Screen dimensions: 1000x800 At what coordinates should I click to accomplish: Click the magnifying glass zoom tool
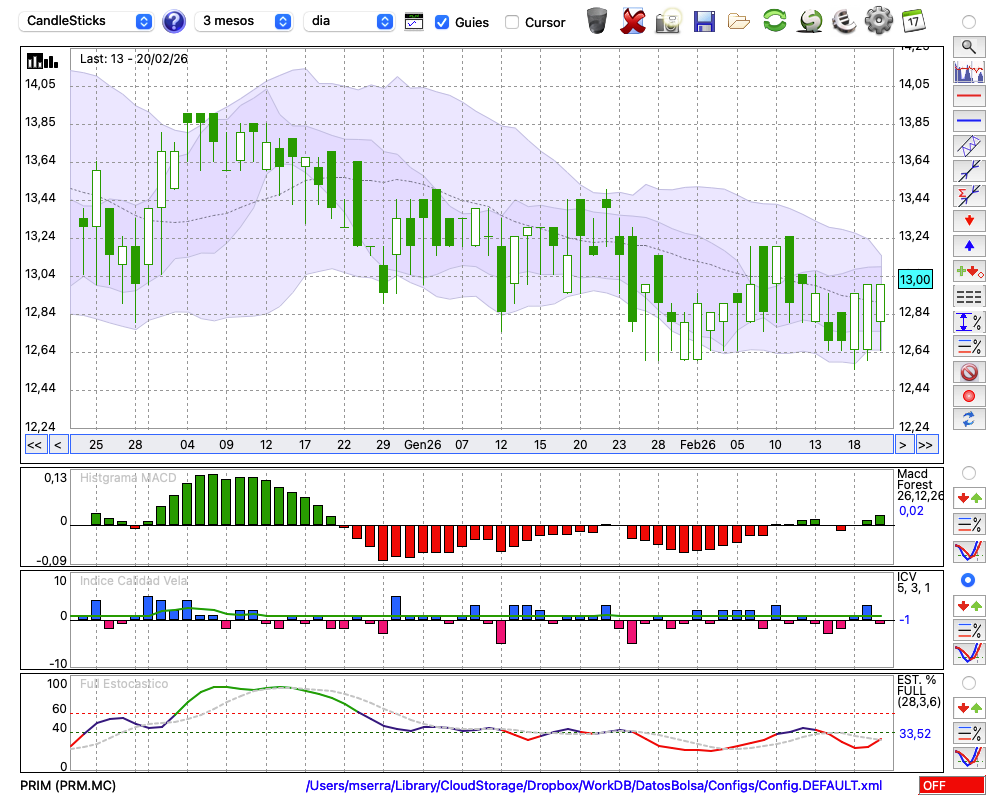point(968,46)
